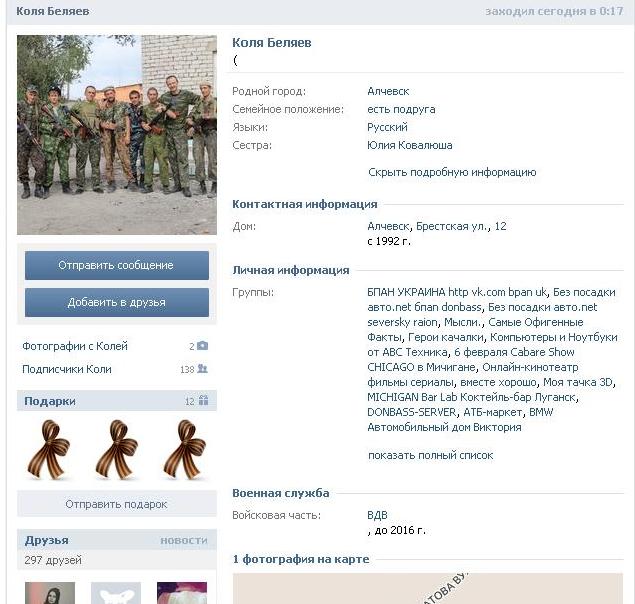635x604 pixels.
Task: Send a message via Отправить сообщение
Action: tap(117, 265)
